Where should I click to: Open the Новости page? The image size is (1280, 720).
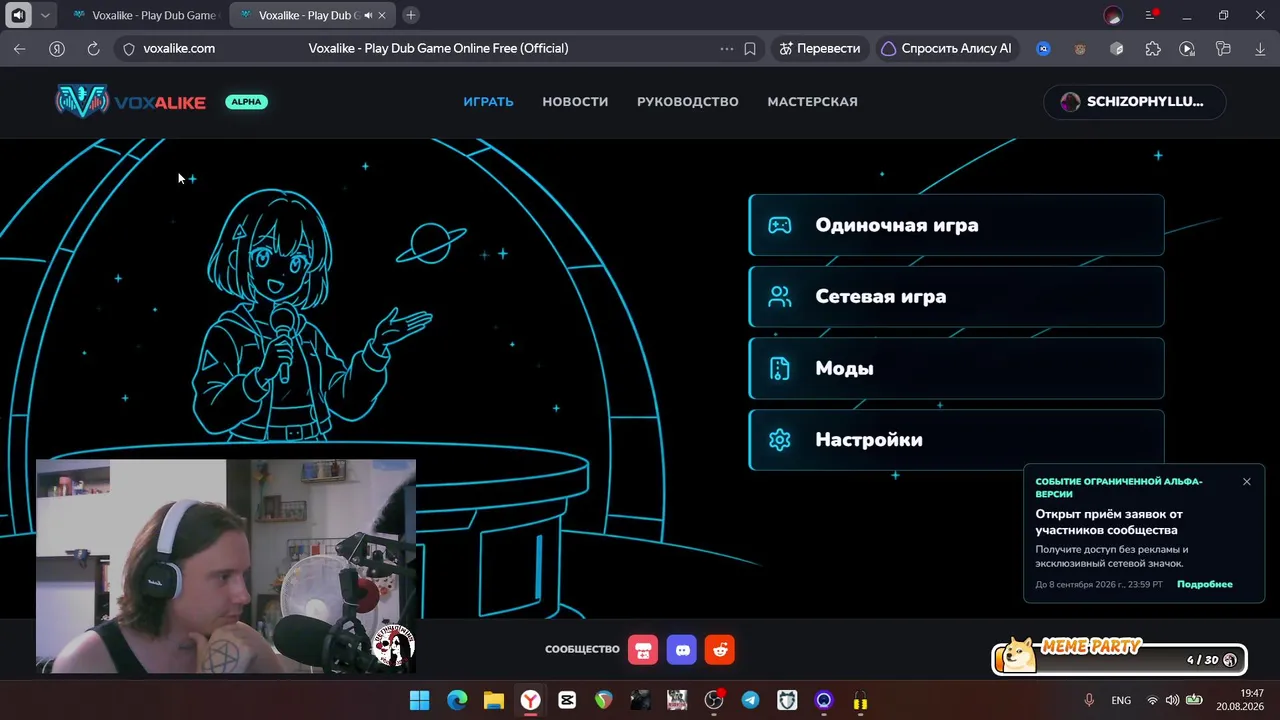575,101
